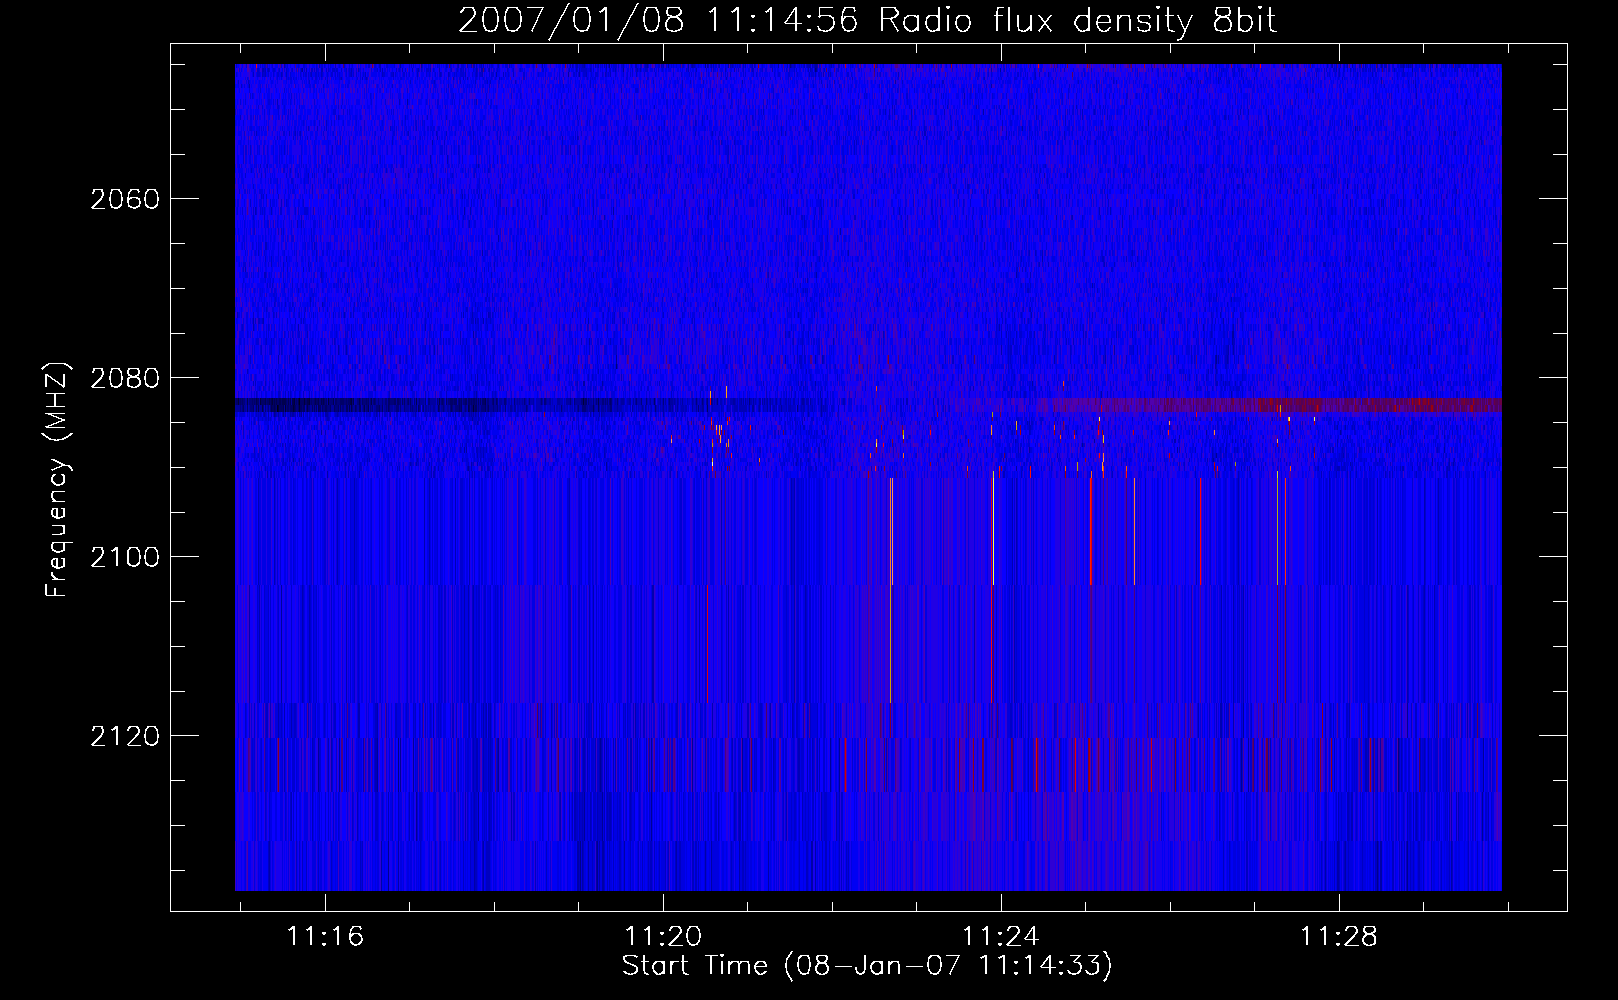Click the 11:24 time axis label
Image resolution: width=1618 pixels, height=1000 pixels.
(x=1000, y=936)
